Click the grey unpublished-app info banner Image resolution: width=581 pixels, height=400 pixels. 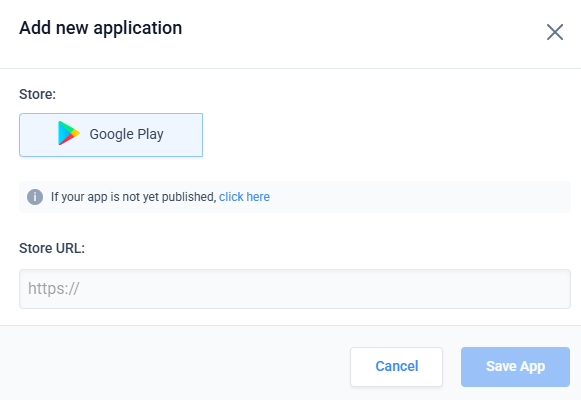tap(295, 197)
